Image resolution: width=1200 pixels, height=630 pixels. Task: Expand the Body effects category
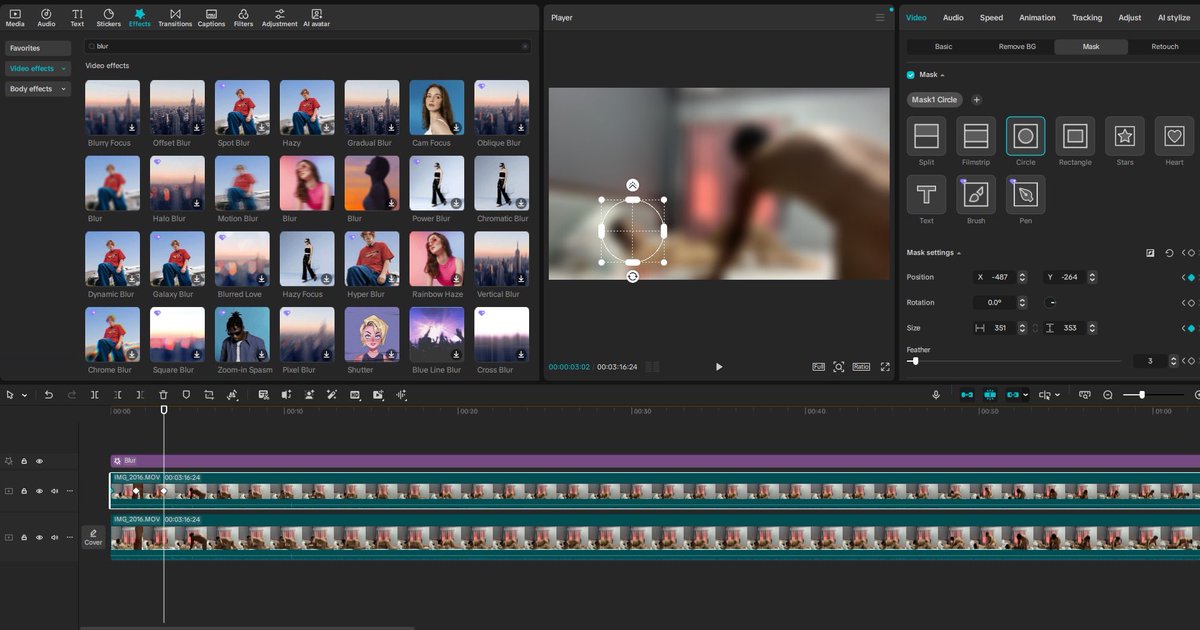64,89
